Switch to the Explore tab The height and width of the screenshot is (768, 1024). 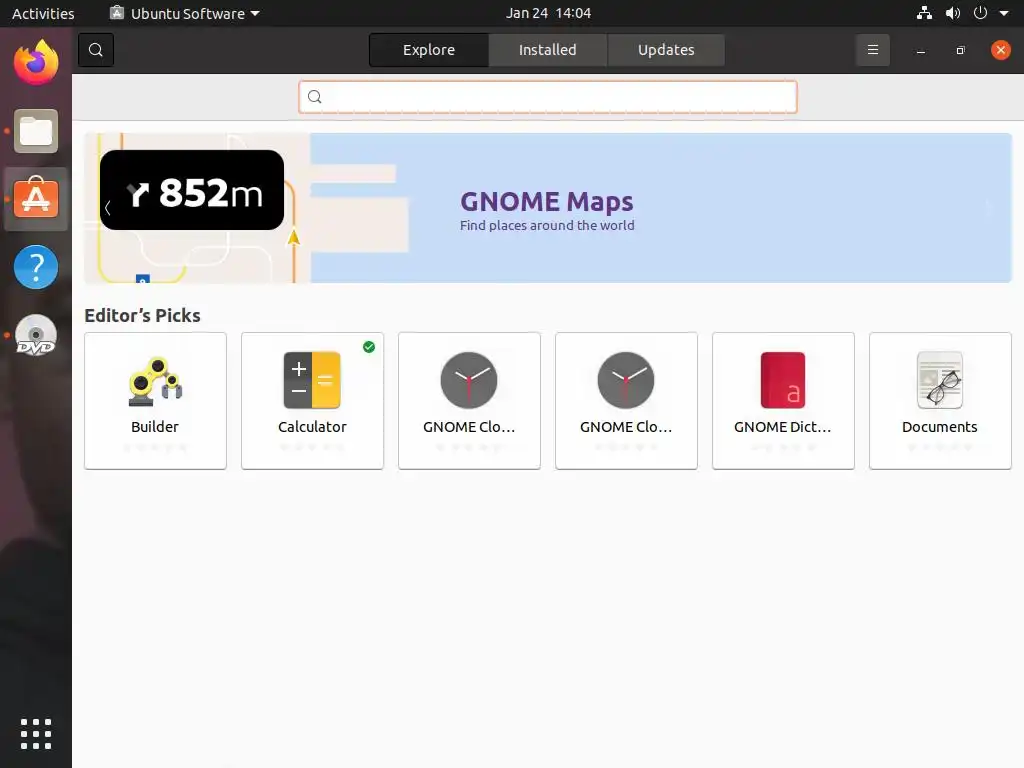tap(428, 50)
